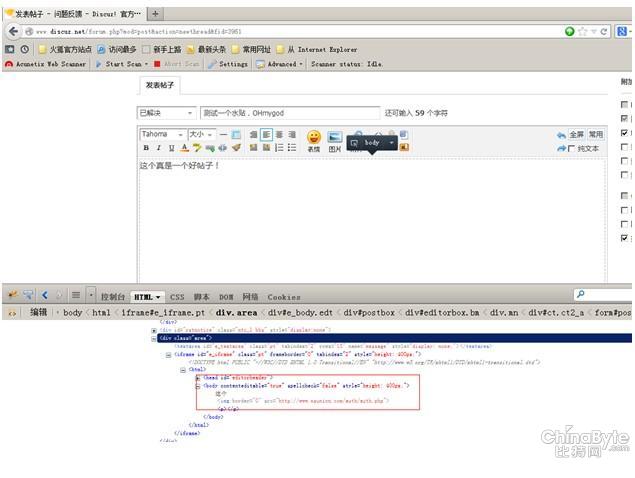The height and width of the screenshot is (478, 635).
Task: Expand the head editorheader node
Action: click(x=198, y=378)
